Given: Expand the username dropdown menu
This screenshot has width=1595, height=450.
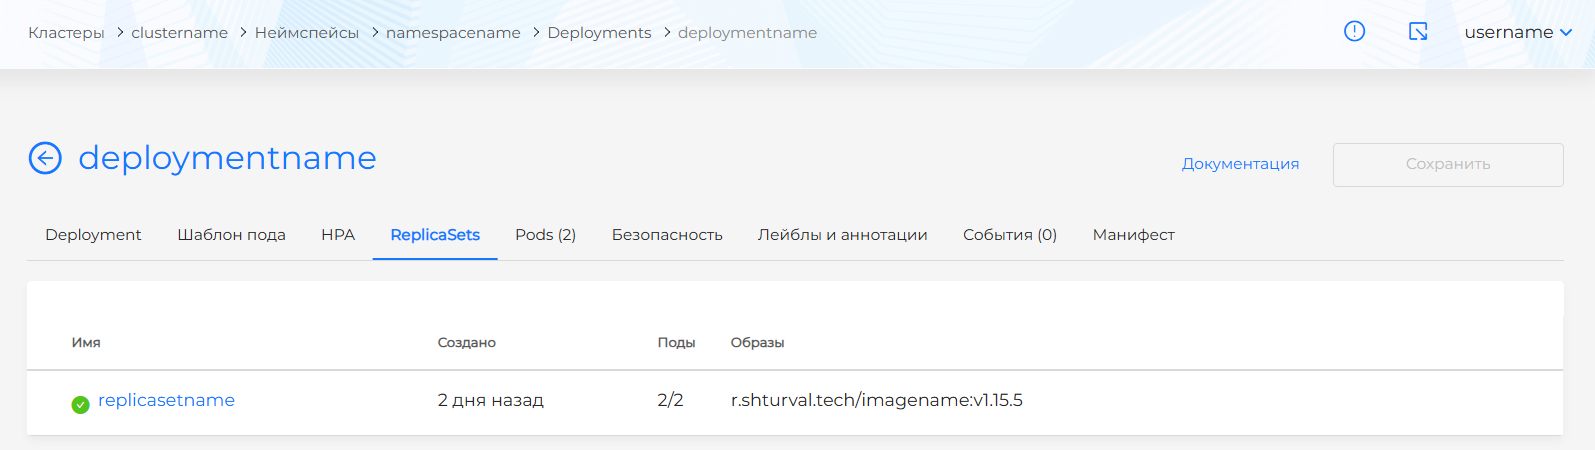Looking at the screenshot, I should (x=1518, y=32).
